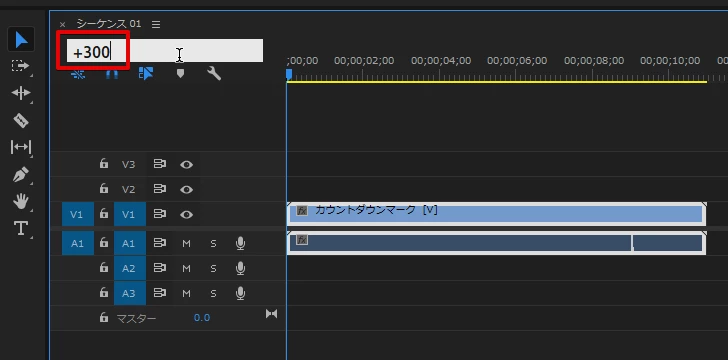Hide track V1 output eye

(x=187, y=215)
